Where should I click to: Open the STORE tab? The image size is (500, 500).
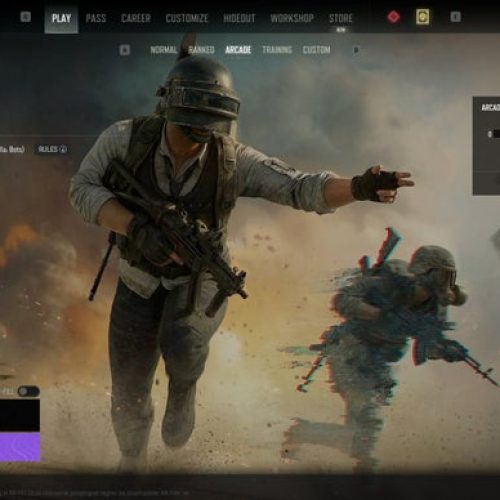(x=341, y=18)
